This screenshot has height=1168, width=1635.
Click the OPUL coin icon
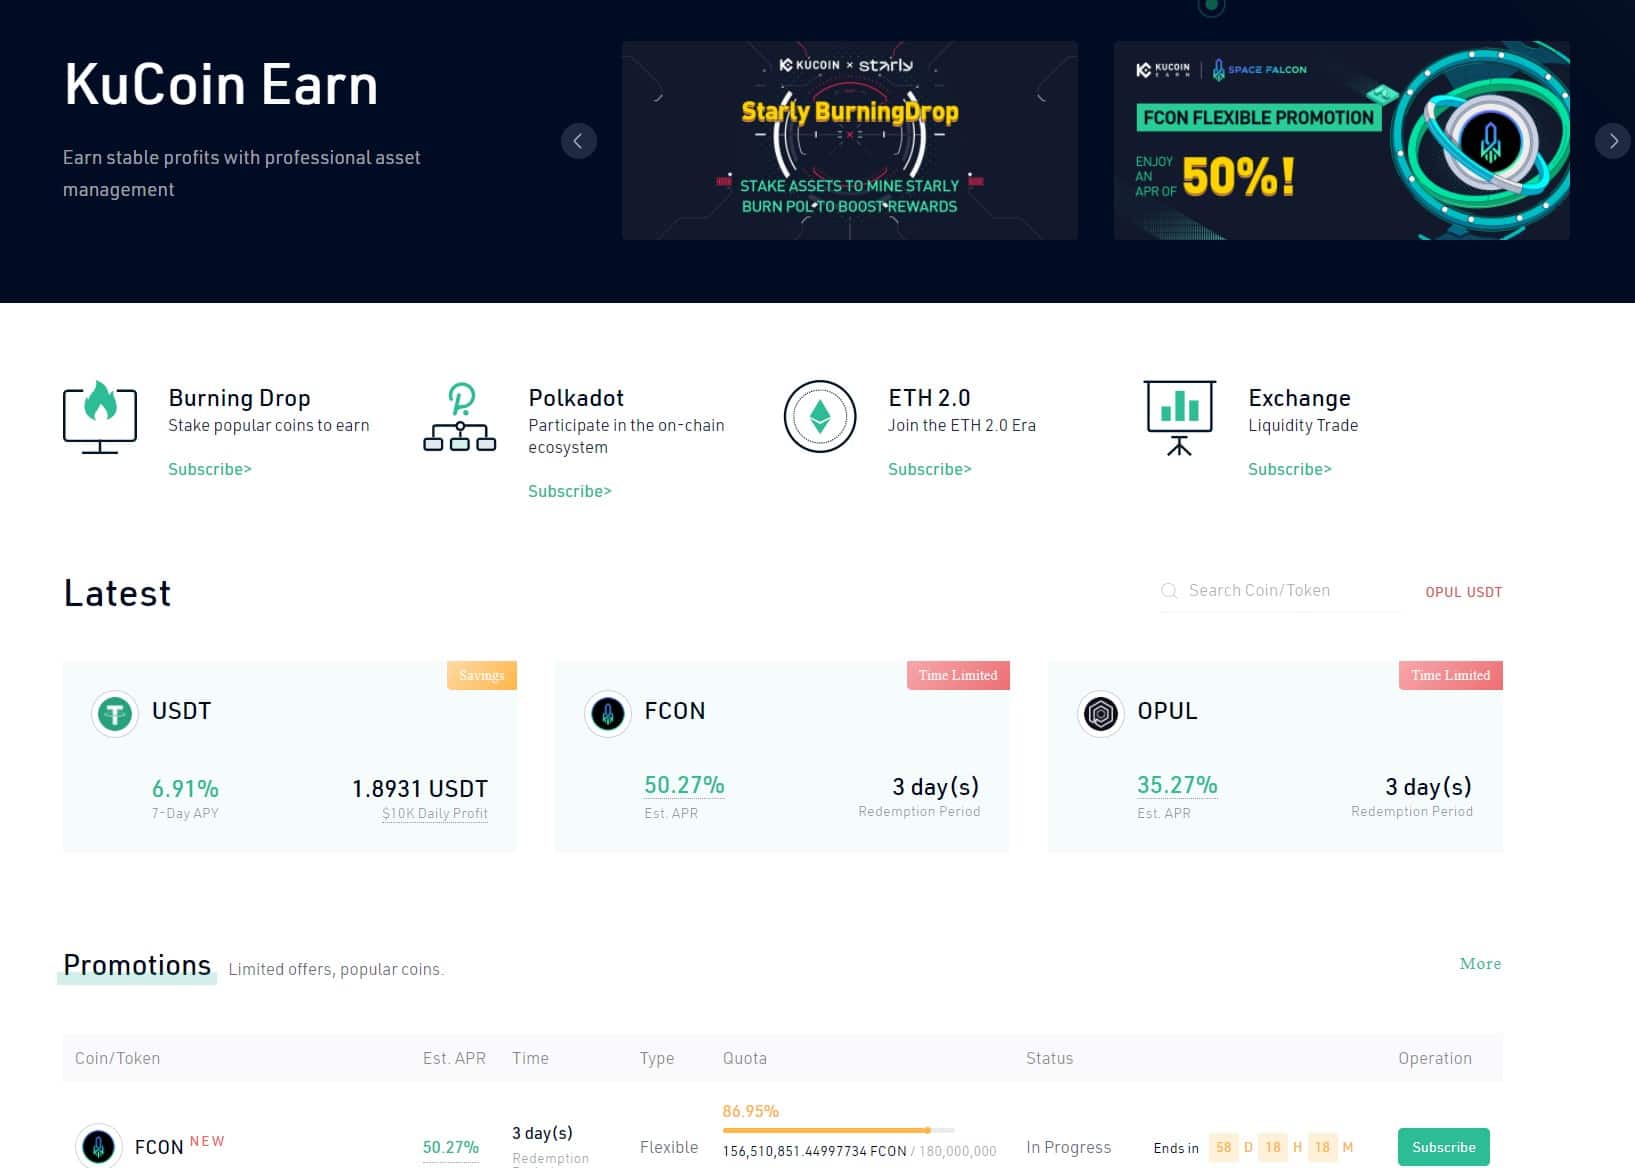click(1100, 714)
